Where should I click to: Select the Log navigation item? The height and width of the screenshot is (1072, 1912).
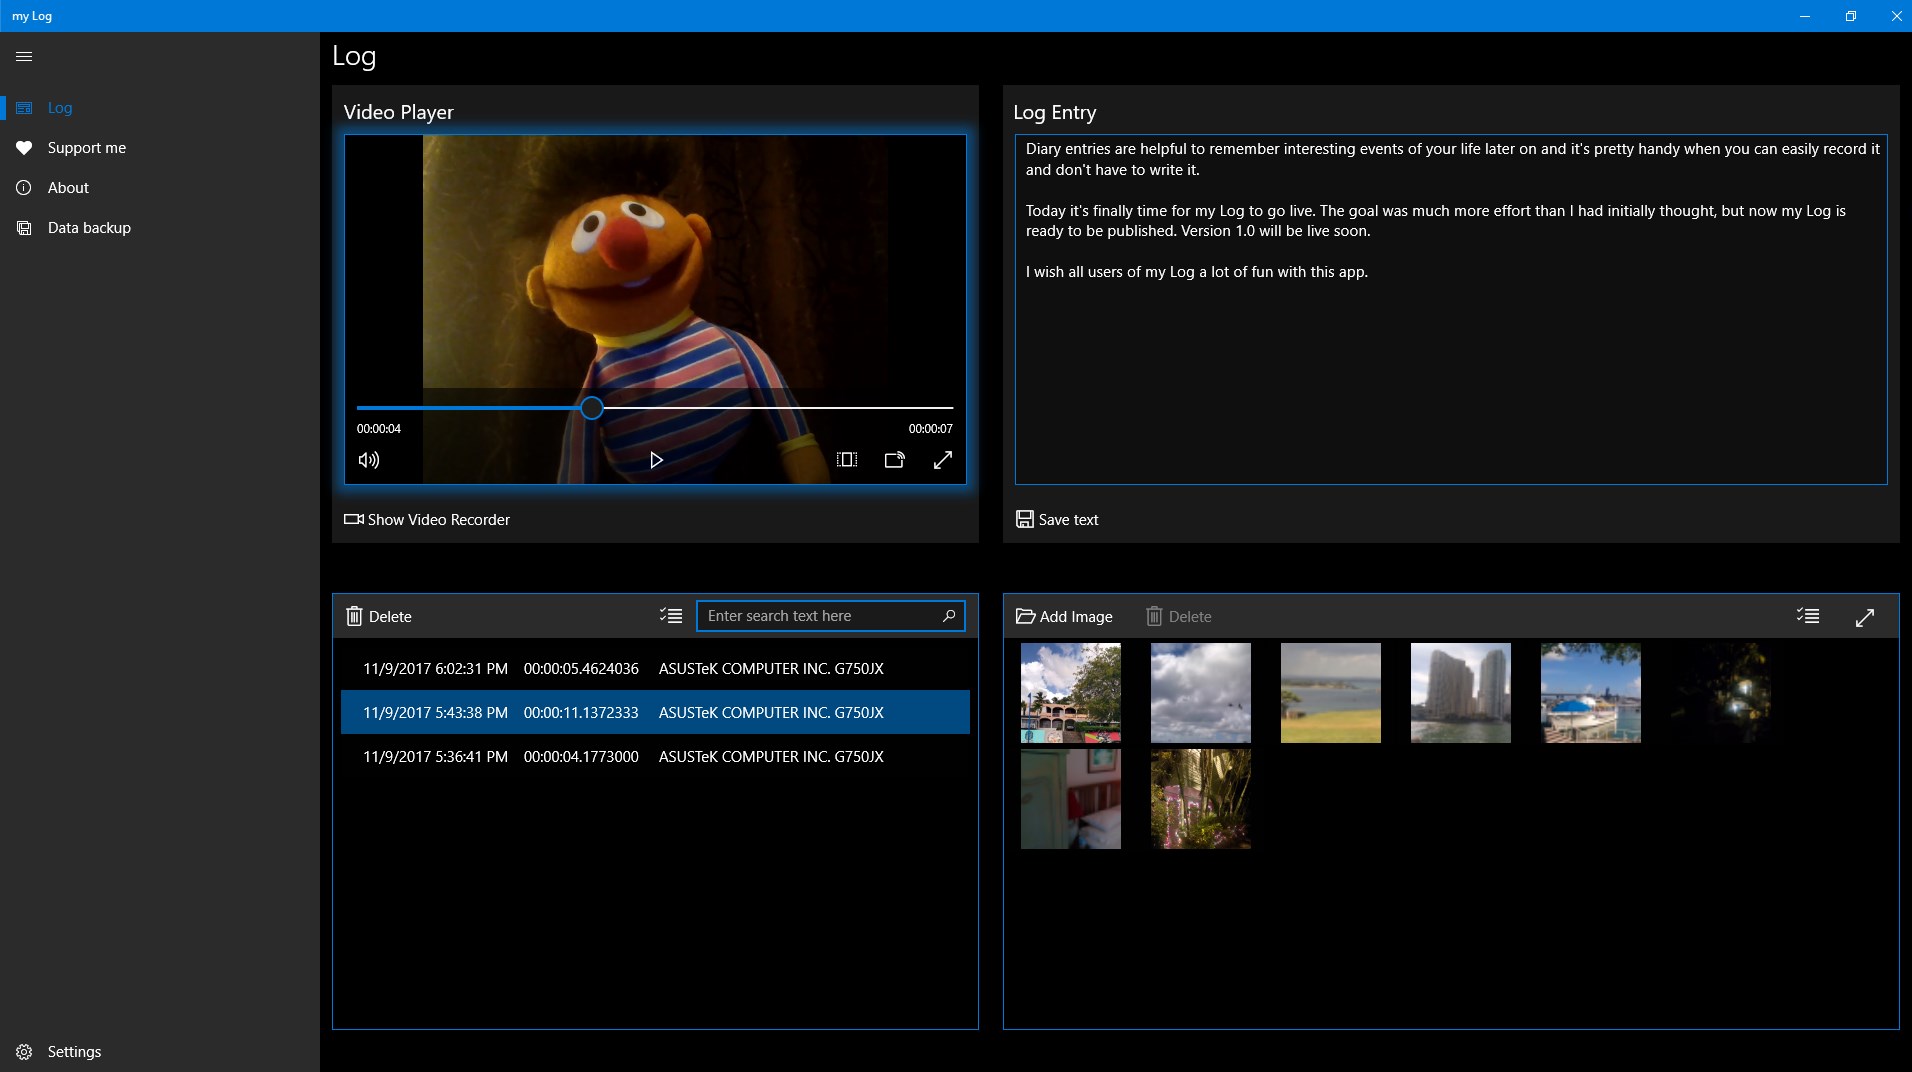coord(160,108)
